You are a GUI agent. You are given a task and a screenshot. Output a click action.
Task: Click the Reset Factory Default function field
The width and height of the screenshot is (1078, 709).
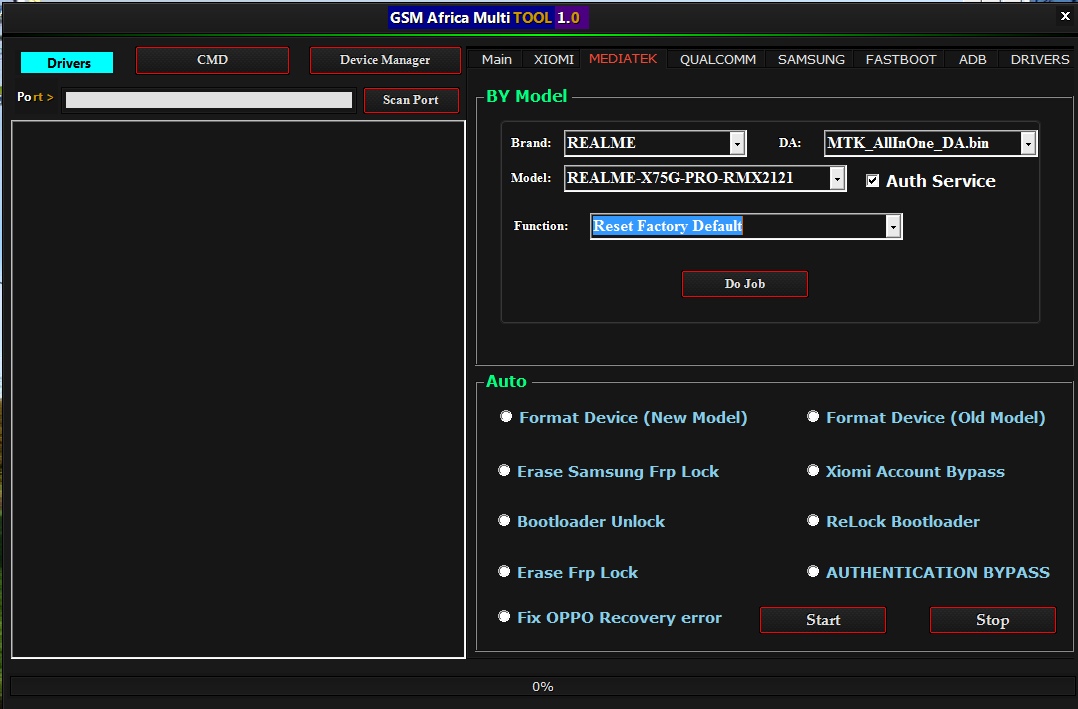coord(746,226)
